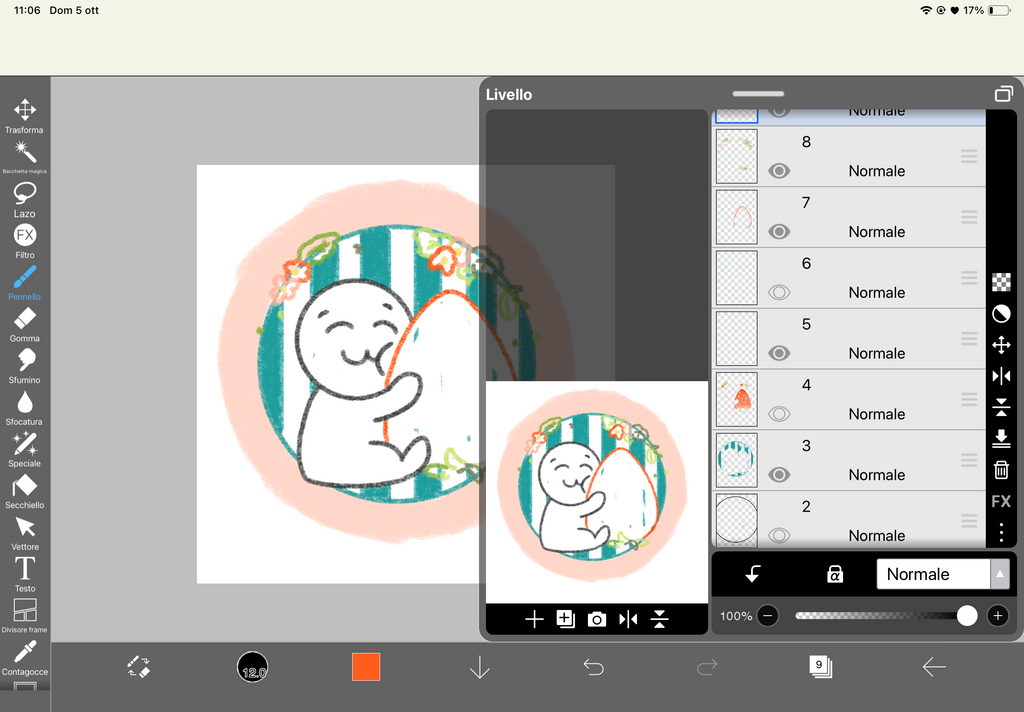Show layer 6 using its eye icon
Viewport: 1024px width, 712px height.
[x=779, y=293]
